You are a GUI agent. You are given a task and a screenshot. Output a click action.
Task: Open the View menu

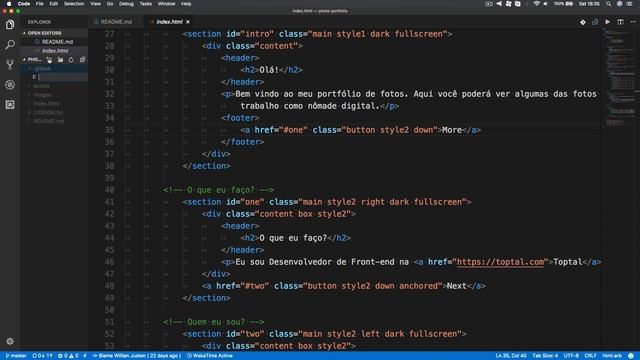click(96, 4)
